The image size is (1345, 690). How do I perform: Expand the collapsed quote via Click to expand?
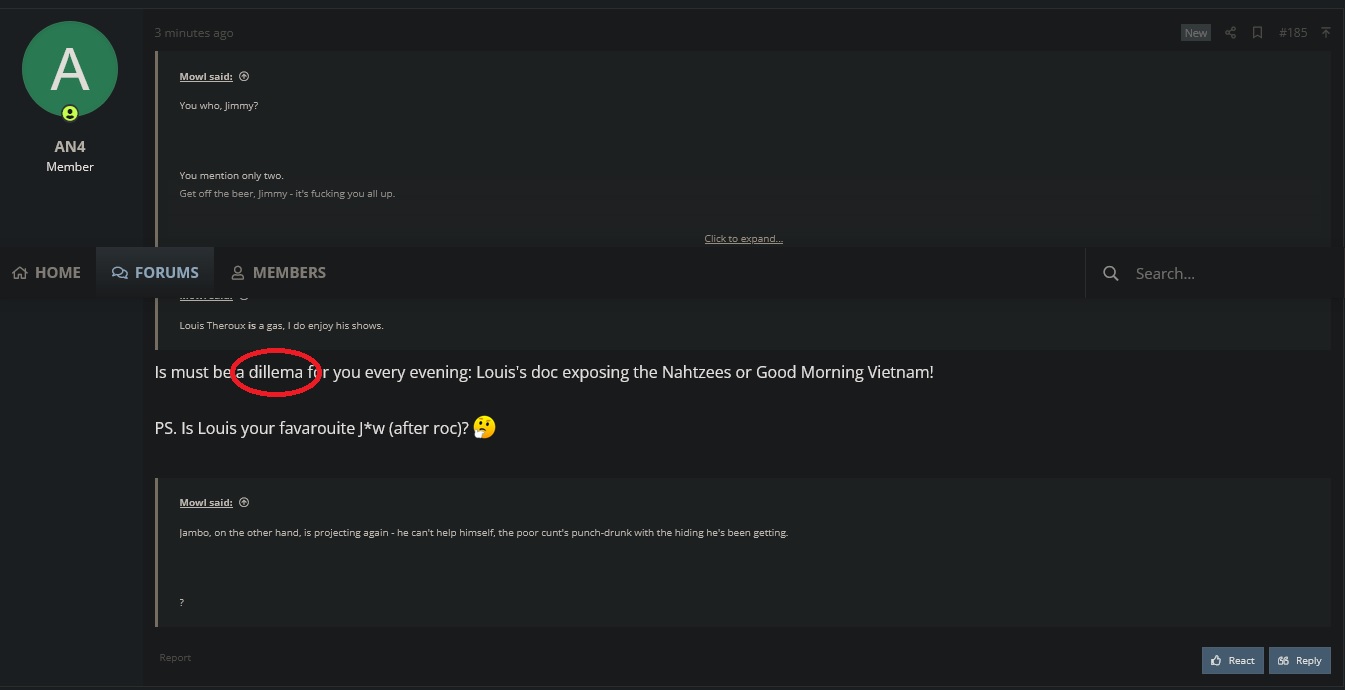743,239
